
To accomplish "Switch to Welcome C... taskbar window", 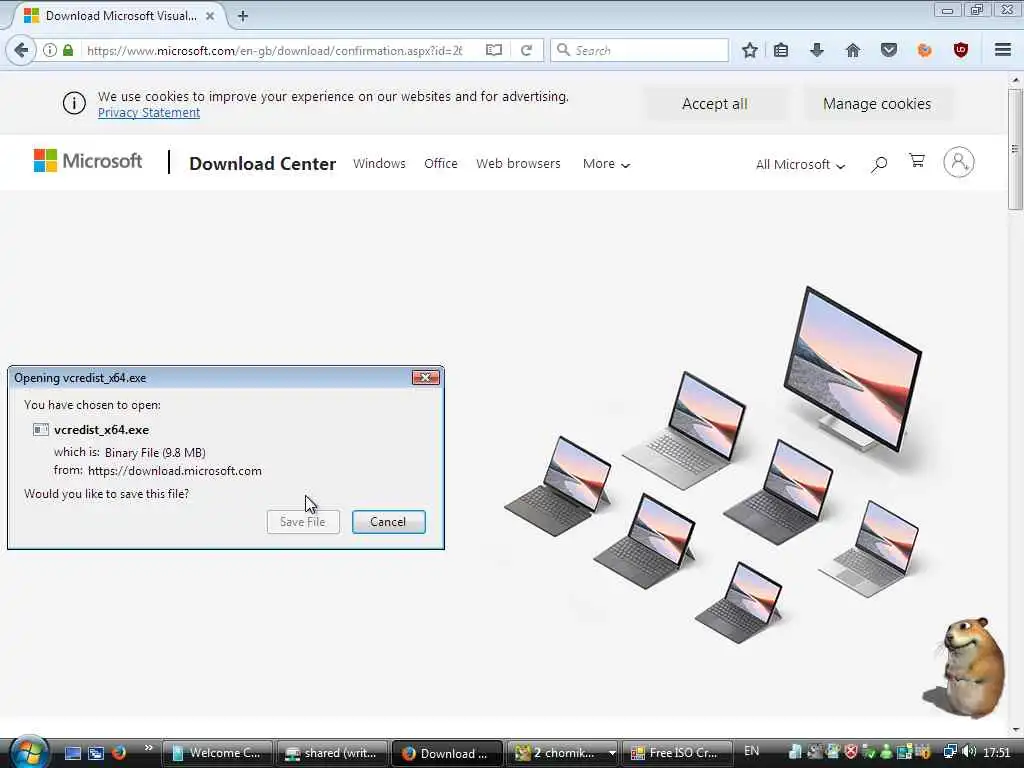I will pos(217,753).
